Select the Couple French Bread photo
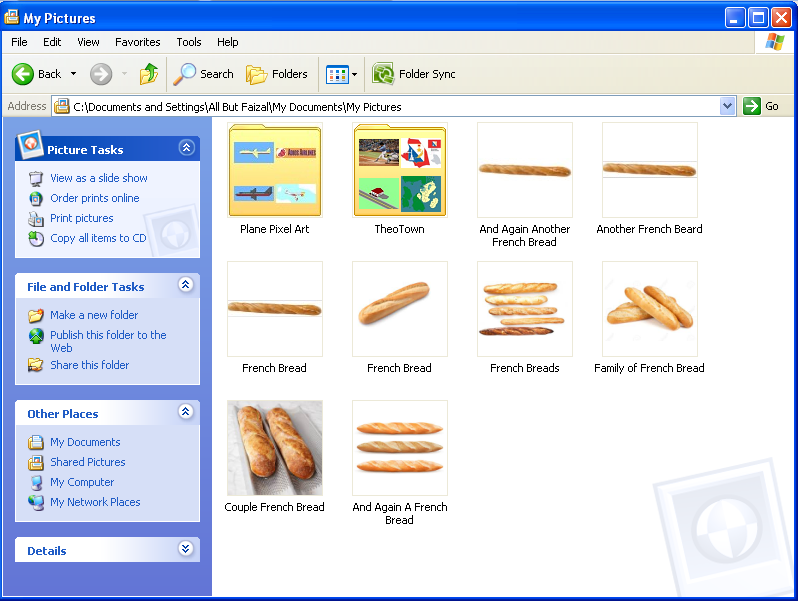Viewport: 798px width, 601px height. [x=275, y=448]
